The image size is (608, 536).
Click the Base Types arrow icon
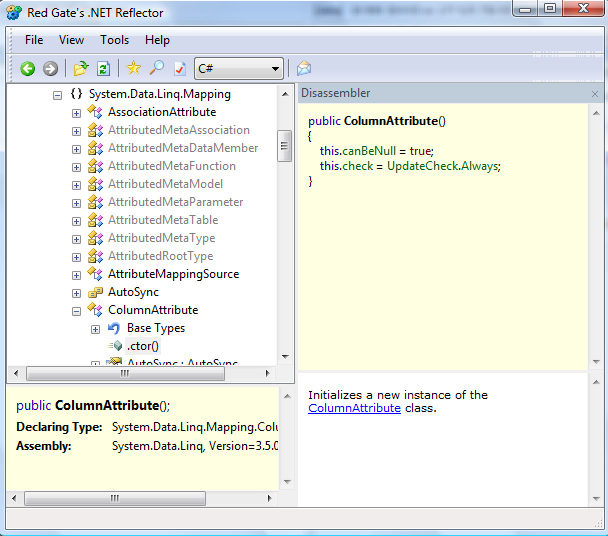[114, 328]
